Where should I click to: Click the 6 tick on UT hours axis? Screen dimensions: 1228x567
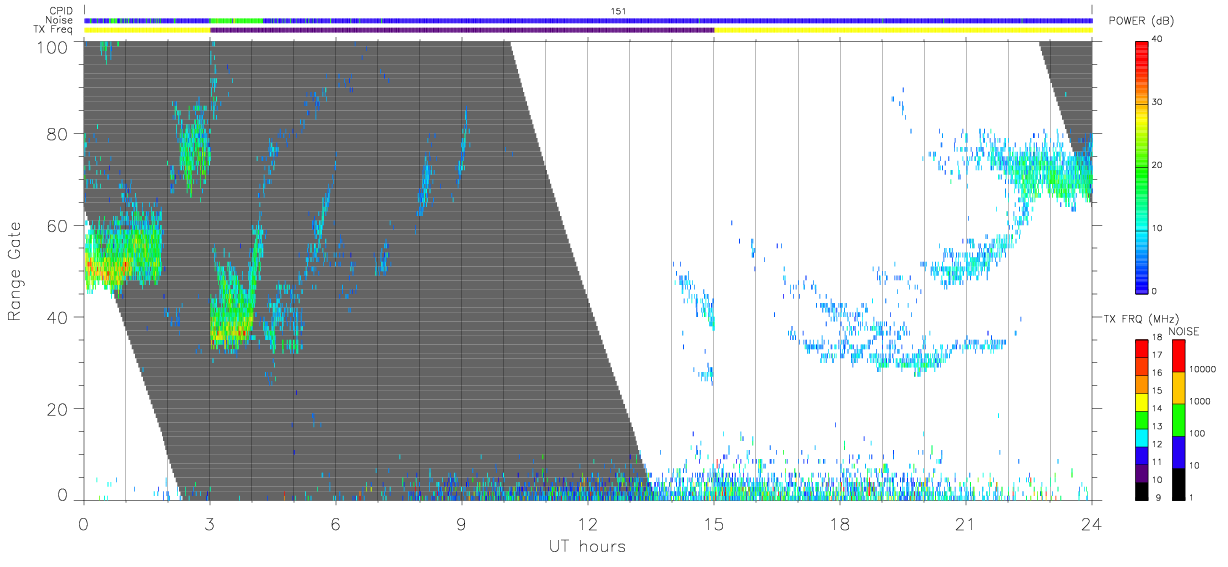pyautogui.click(x=336, y=523)
